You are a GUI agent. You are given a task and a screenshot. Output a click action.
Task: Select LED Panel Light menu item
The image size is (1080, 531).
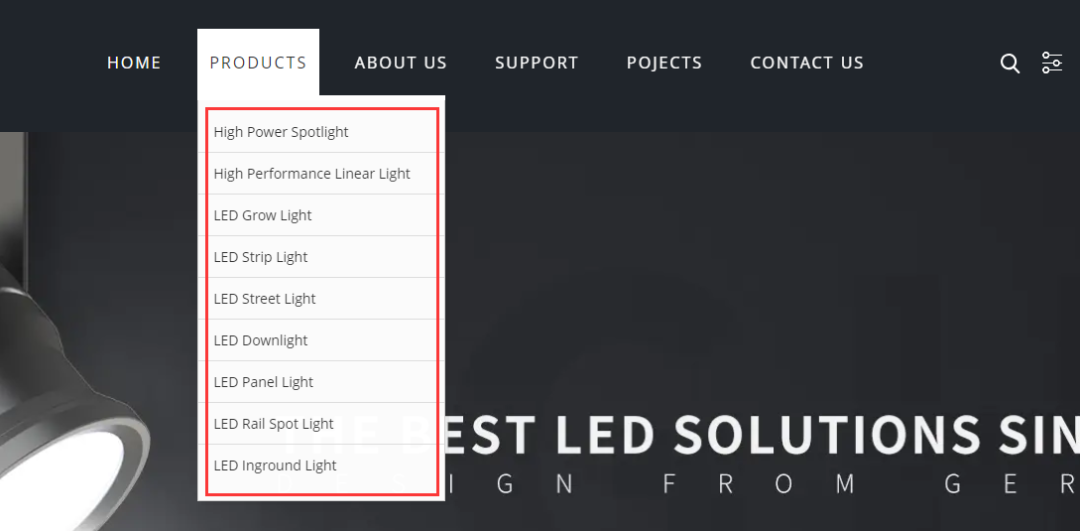pos(264,382)
